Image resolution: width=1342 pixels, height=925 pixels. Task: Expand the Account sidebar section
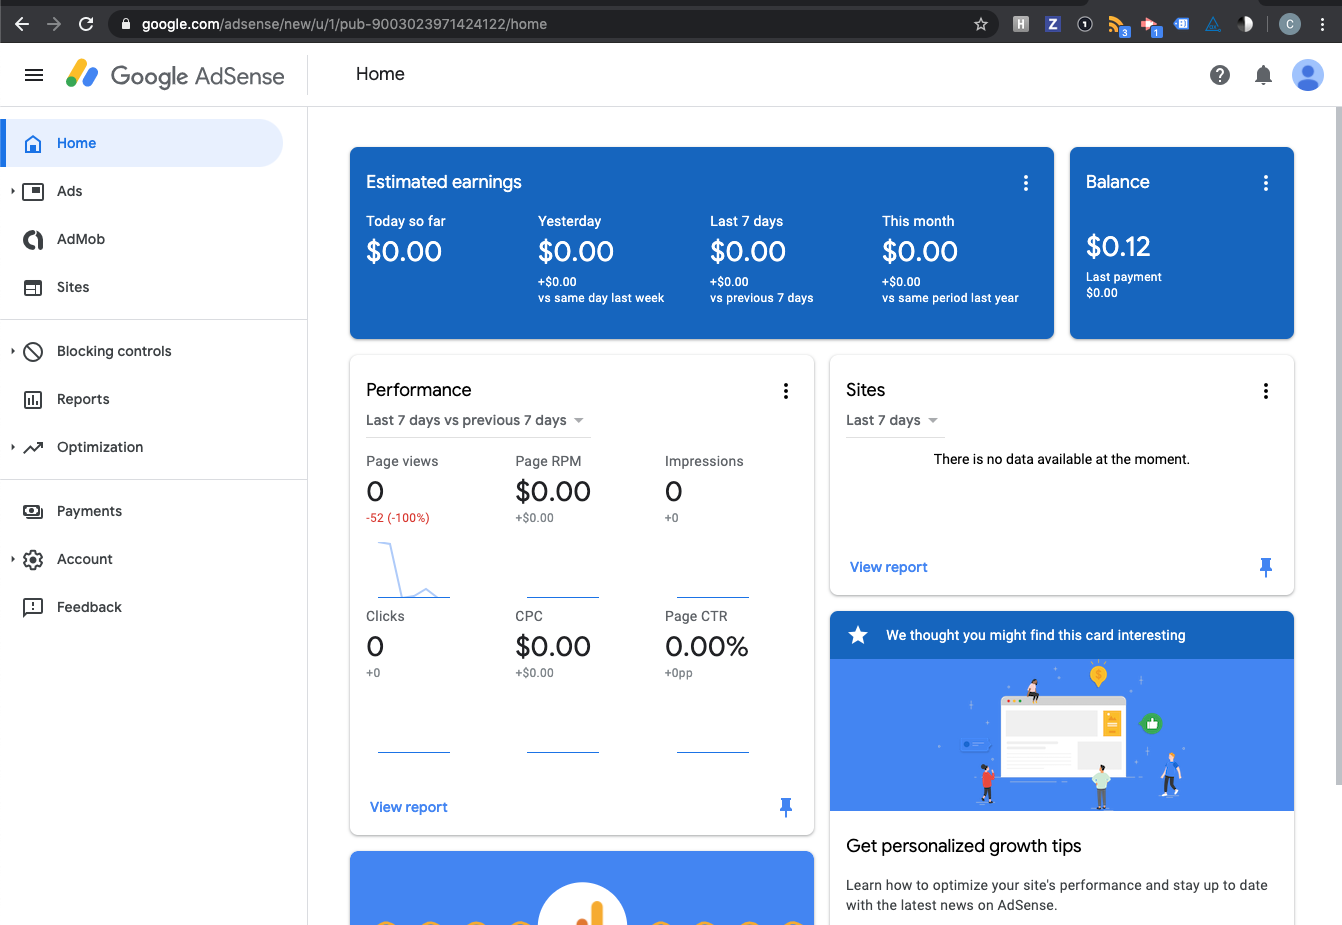[85, 559]
